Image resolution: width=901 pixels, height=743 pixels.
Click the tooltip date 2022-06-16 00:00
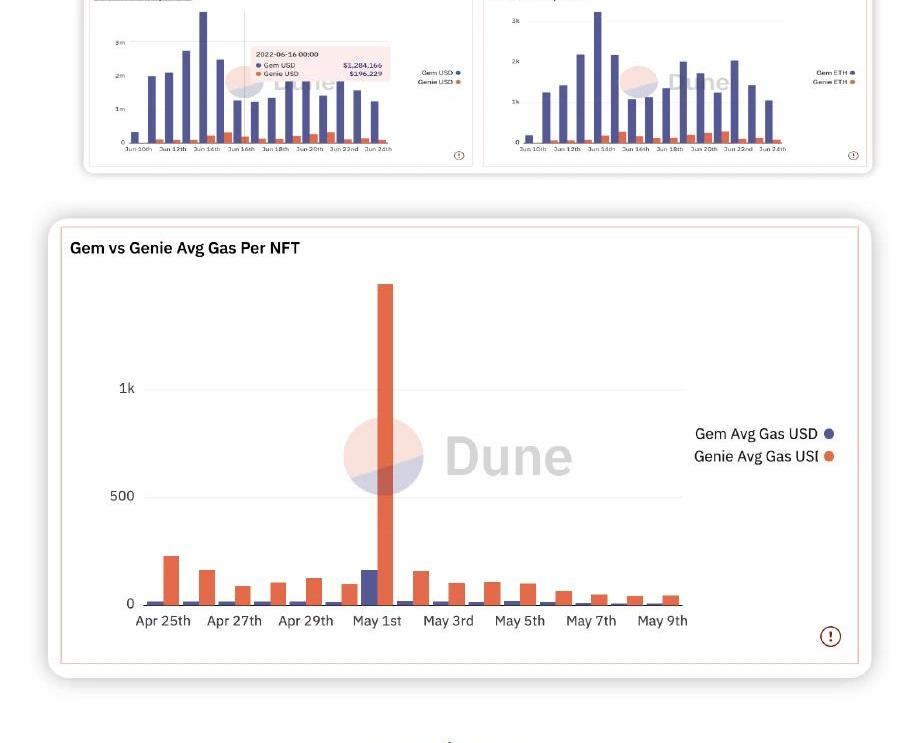coord(287,55)
